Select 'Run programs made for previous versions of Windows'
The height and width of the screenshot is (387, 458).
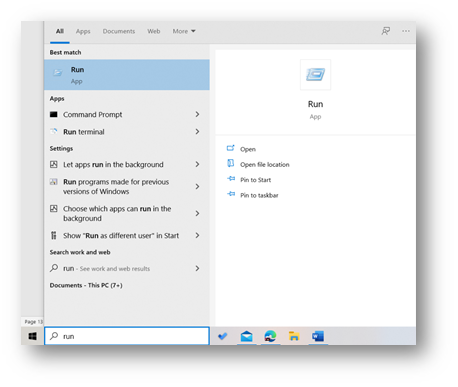[116, 187]
